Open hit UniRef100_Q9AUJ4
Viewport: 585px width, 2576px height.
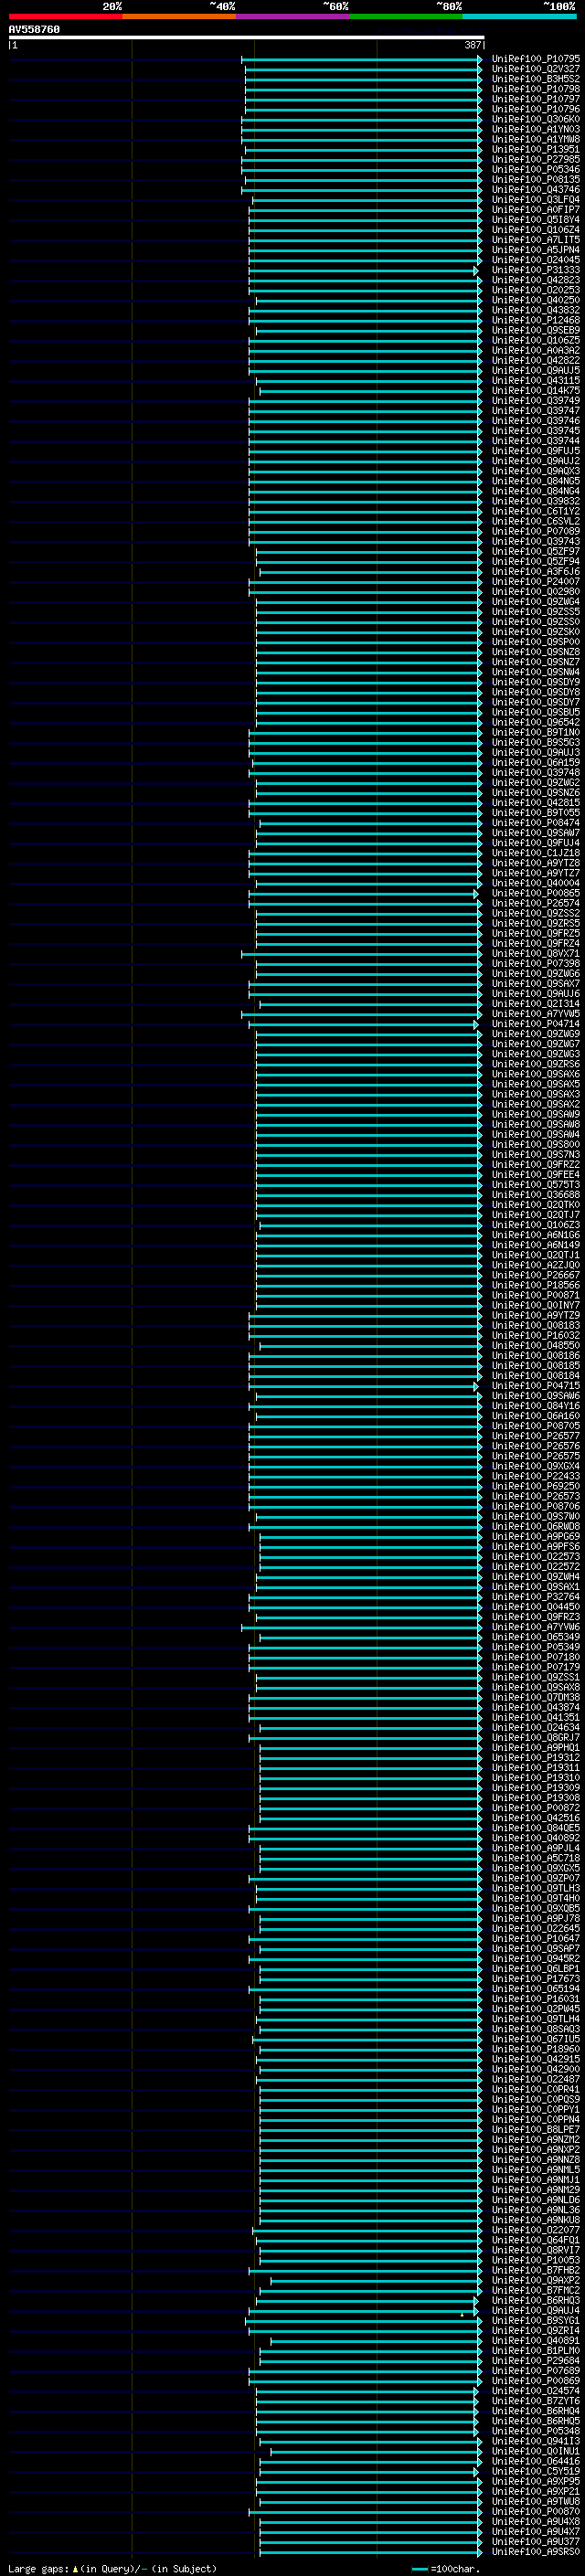point(536,2311)
